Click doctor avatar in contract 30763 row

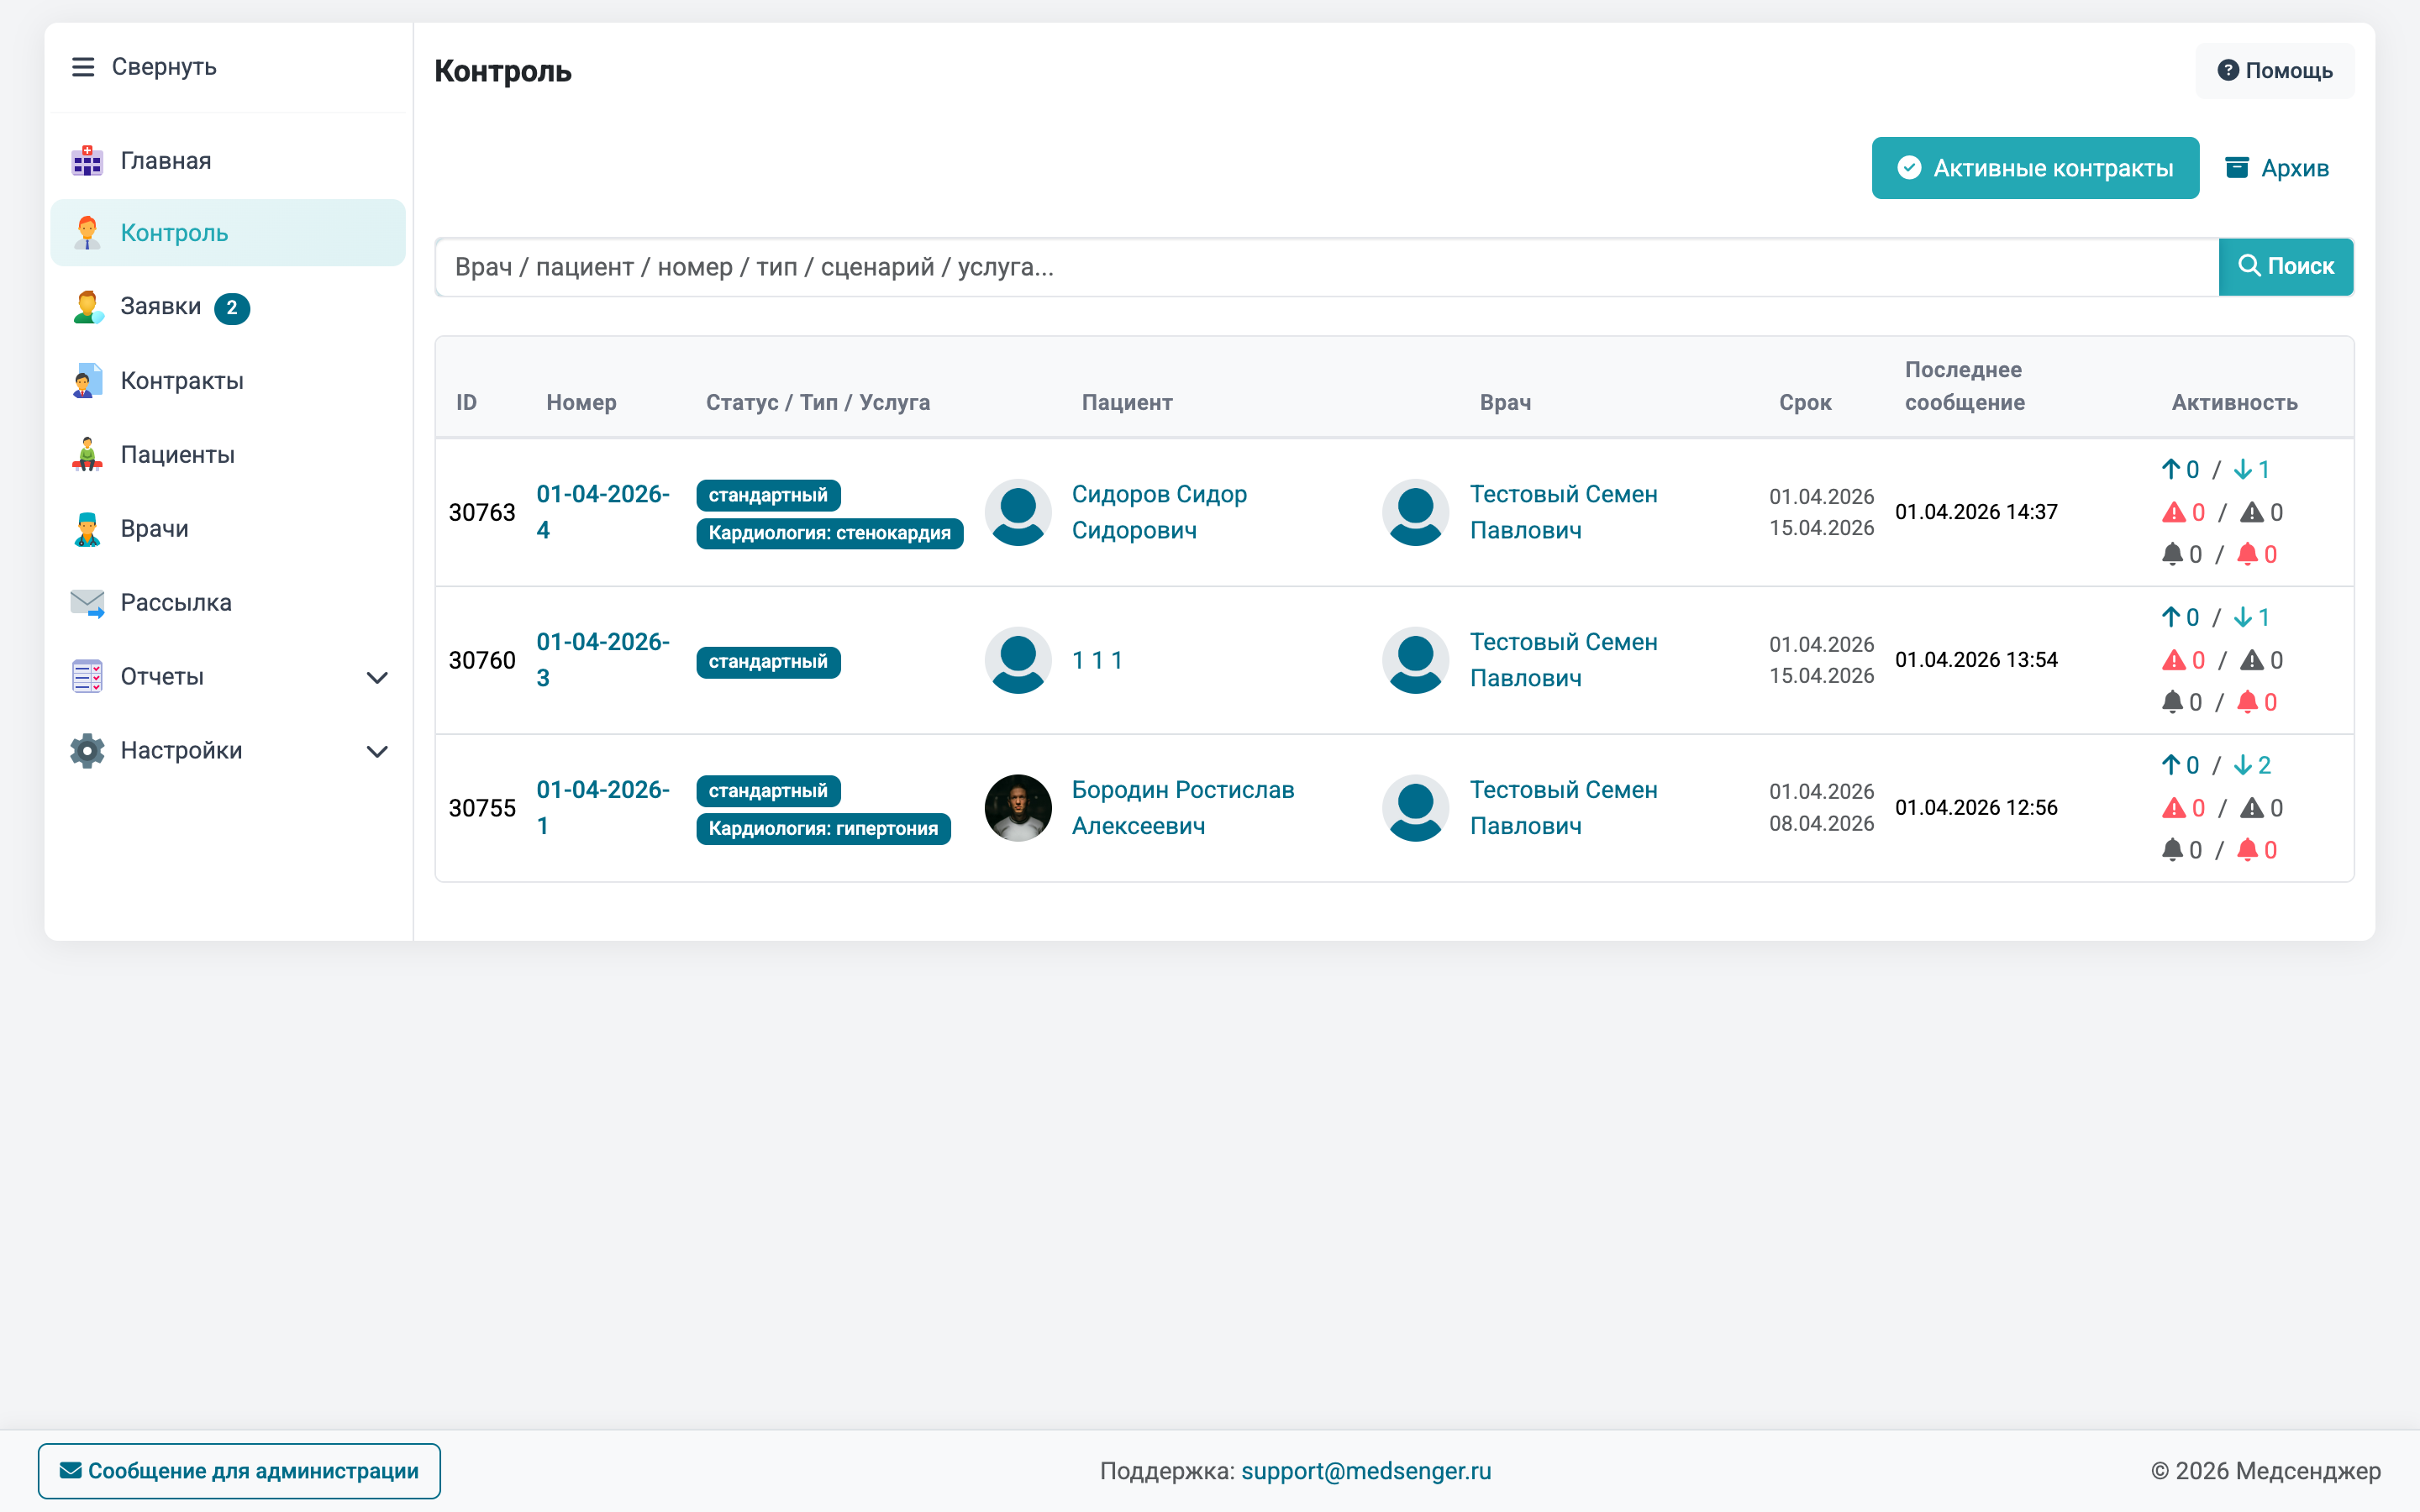click(x=1416, y=512)
